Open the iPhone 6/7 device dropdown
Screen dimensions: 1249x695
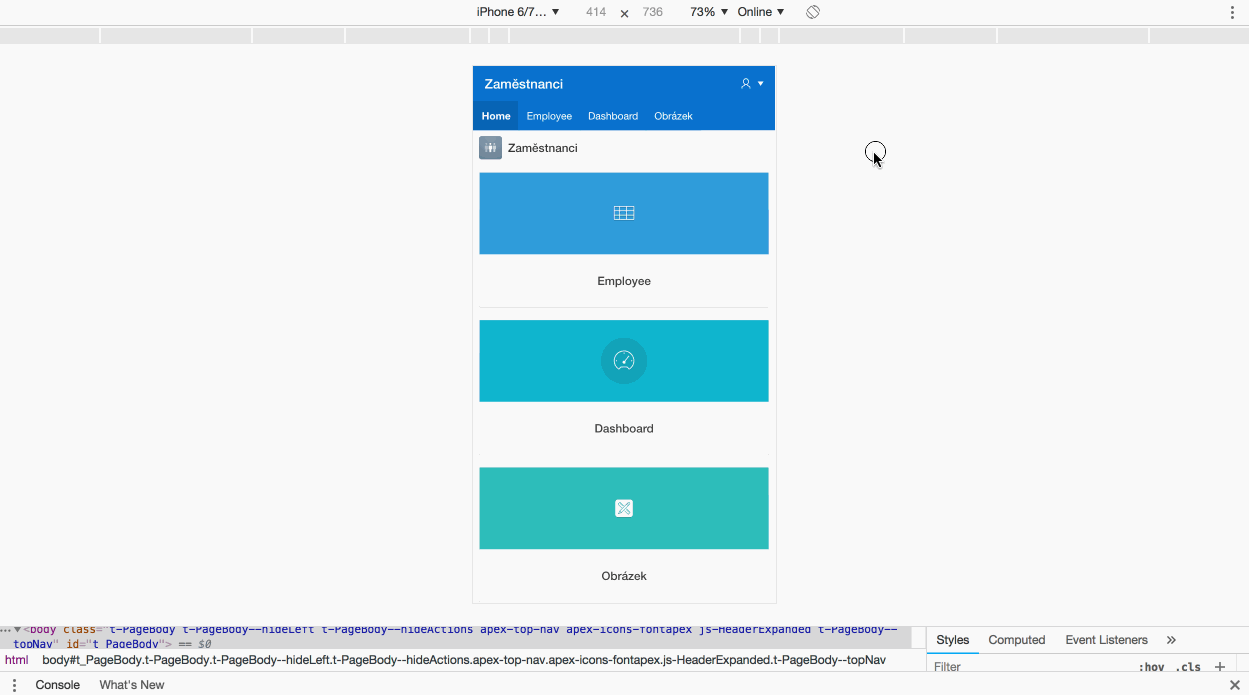pyautogui.click(x=517, y=12)
